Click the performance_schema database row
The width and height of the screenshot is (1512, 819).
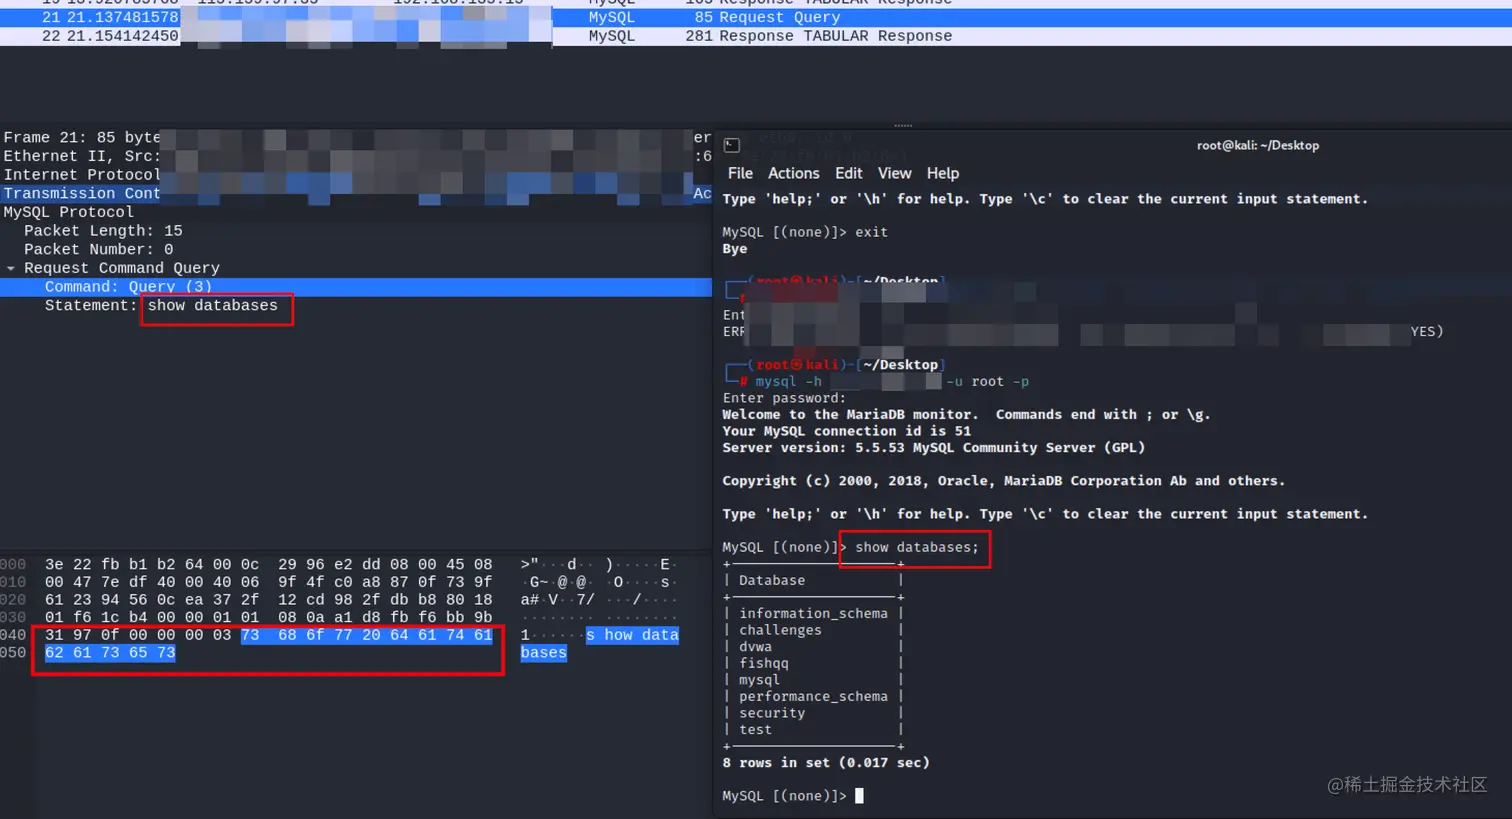(x=813, y=696)
